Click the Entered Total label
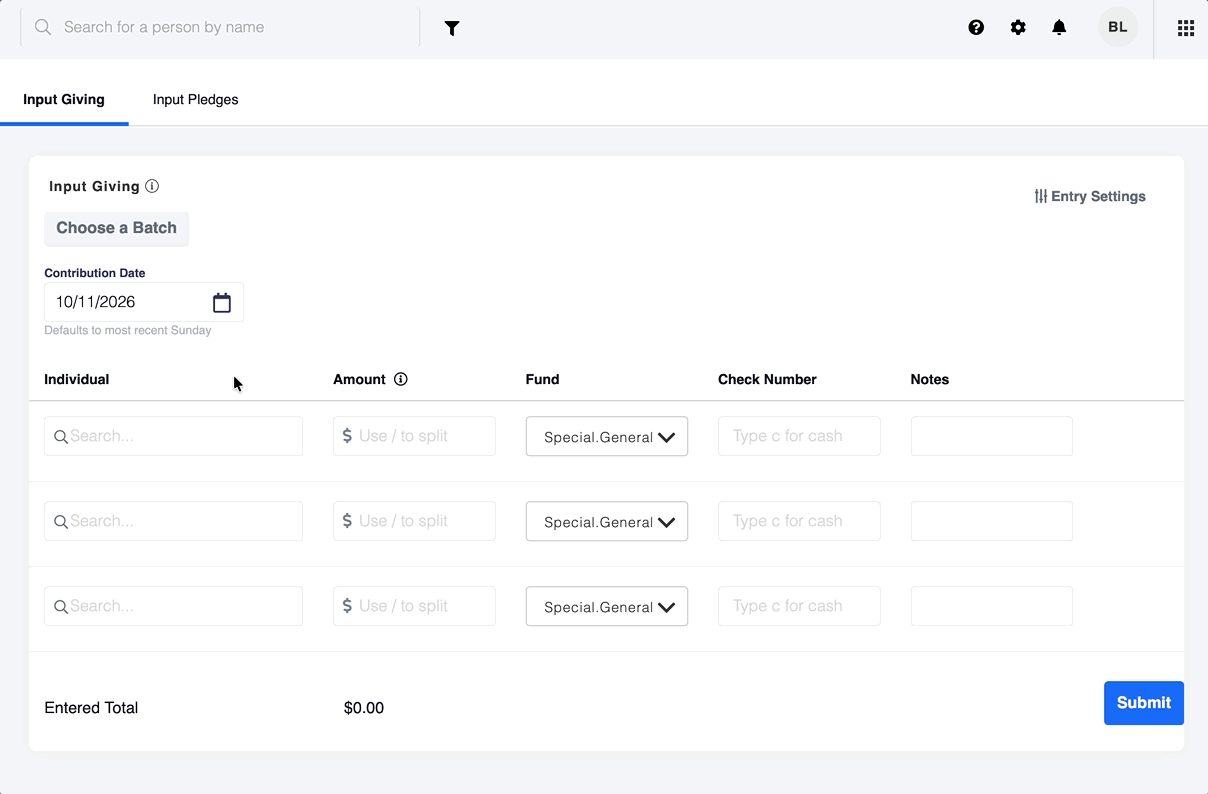1208x794 pixels. pyautogui.click(x=91, y=708)
